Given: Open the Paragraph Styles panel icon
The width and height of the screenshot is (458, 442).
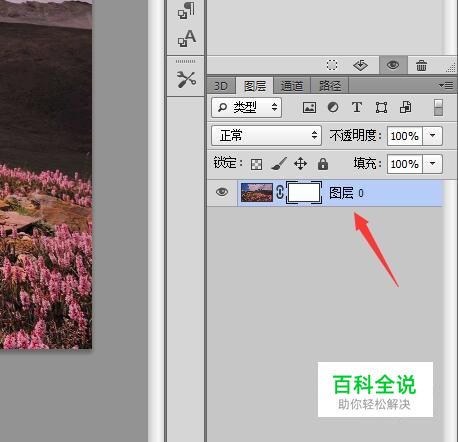Looking at the screenshot, I should 186,10.
